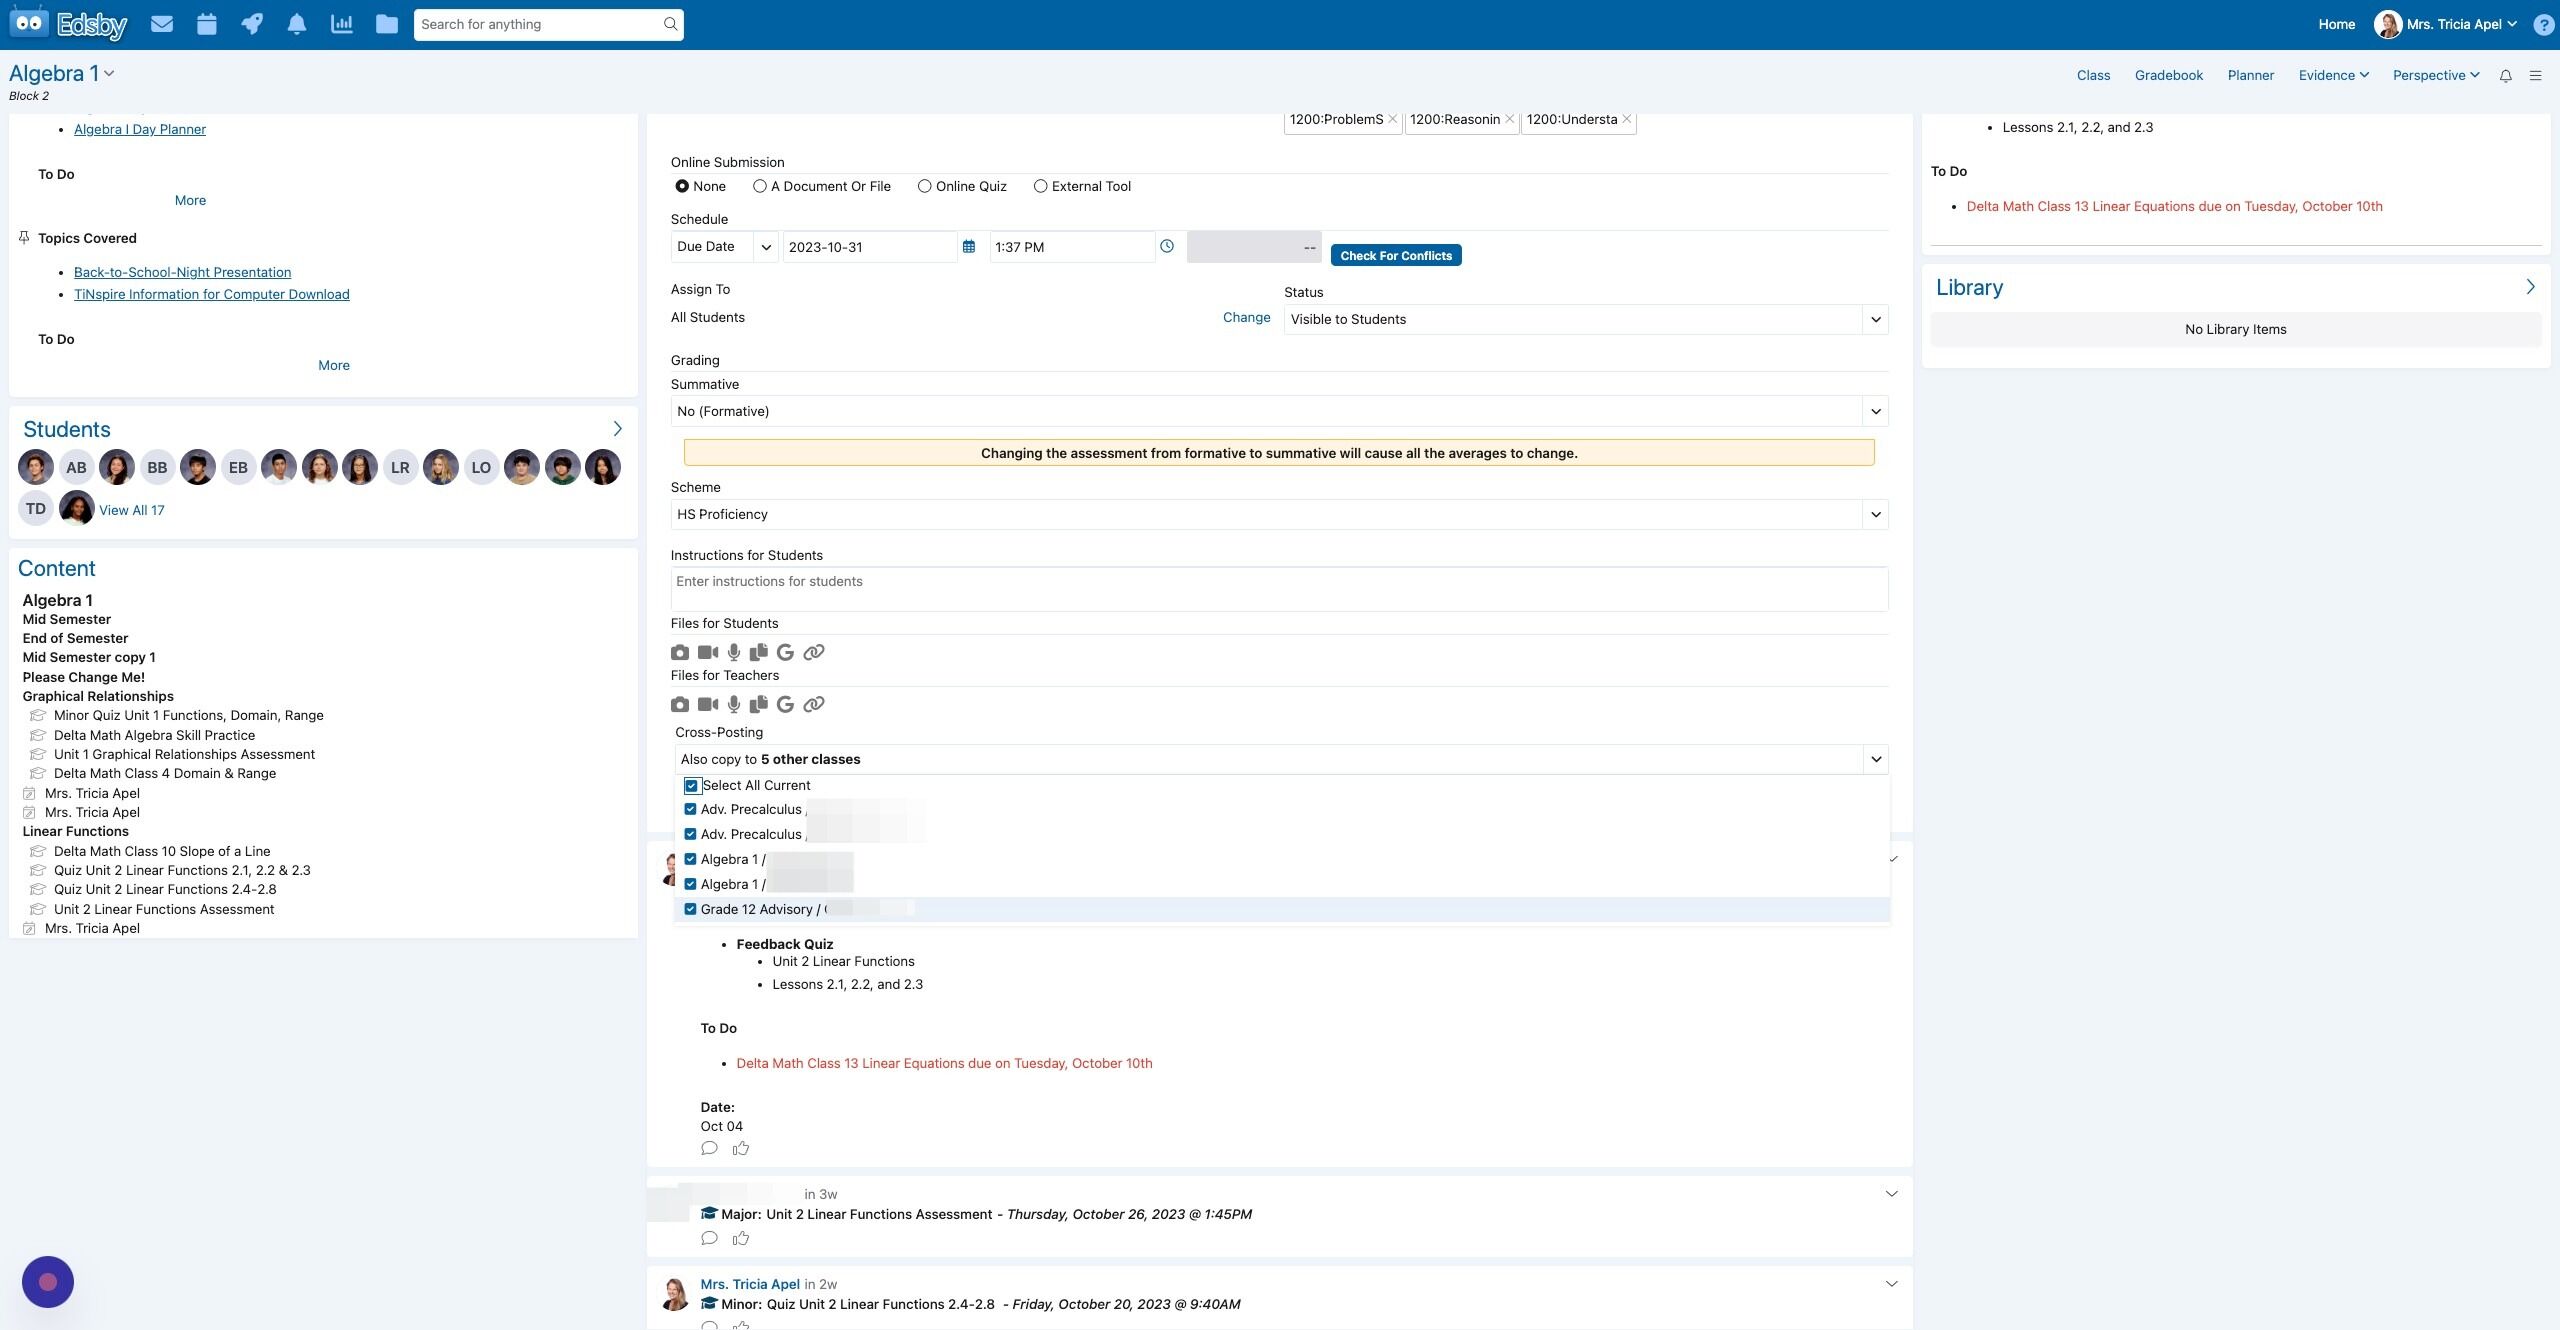Add photo under Files for Students
Viewport: 2560px width, 1330px height.
point(680,652)
